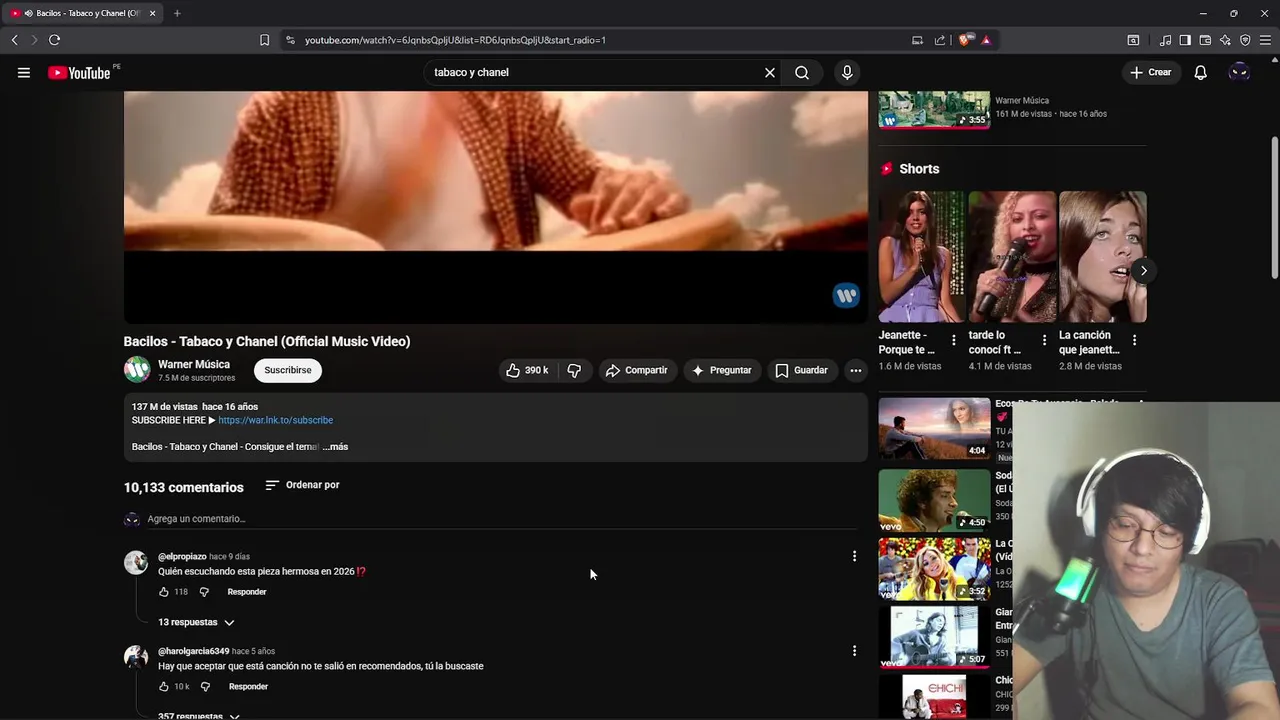Screen dimensions: 1280x720
Task: Dislike @harolgarcia6349's comment
Action: click(x=205, y=687)
